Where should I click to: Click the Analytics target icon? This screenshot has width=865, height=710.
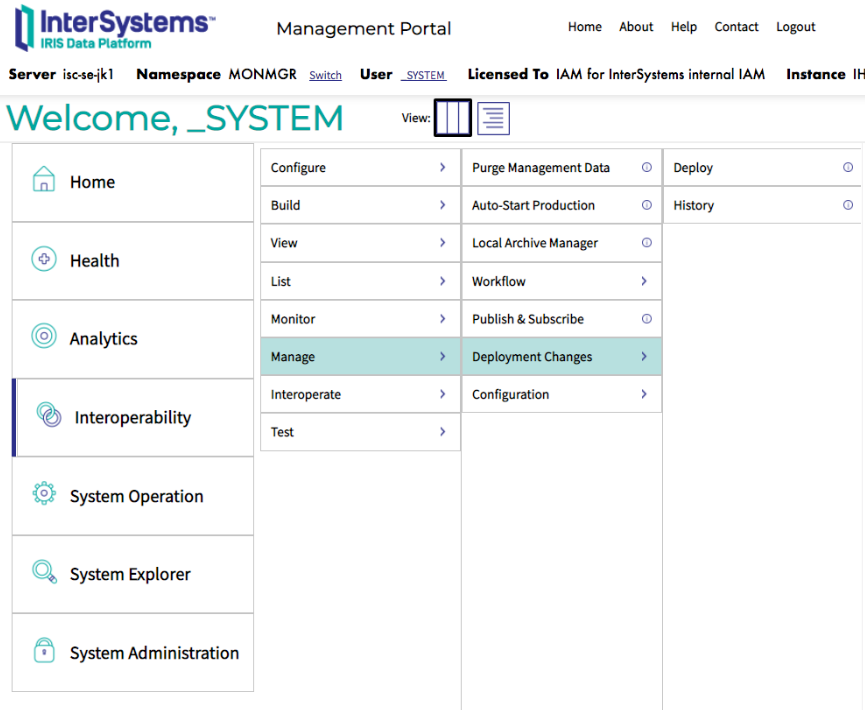coord(44,337)
